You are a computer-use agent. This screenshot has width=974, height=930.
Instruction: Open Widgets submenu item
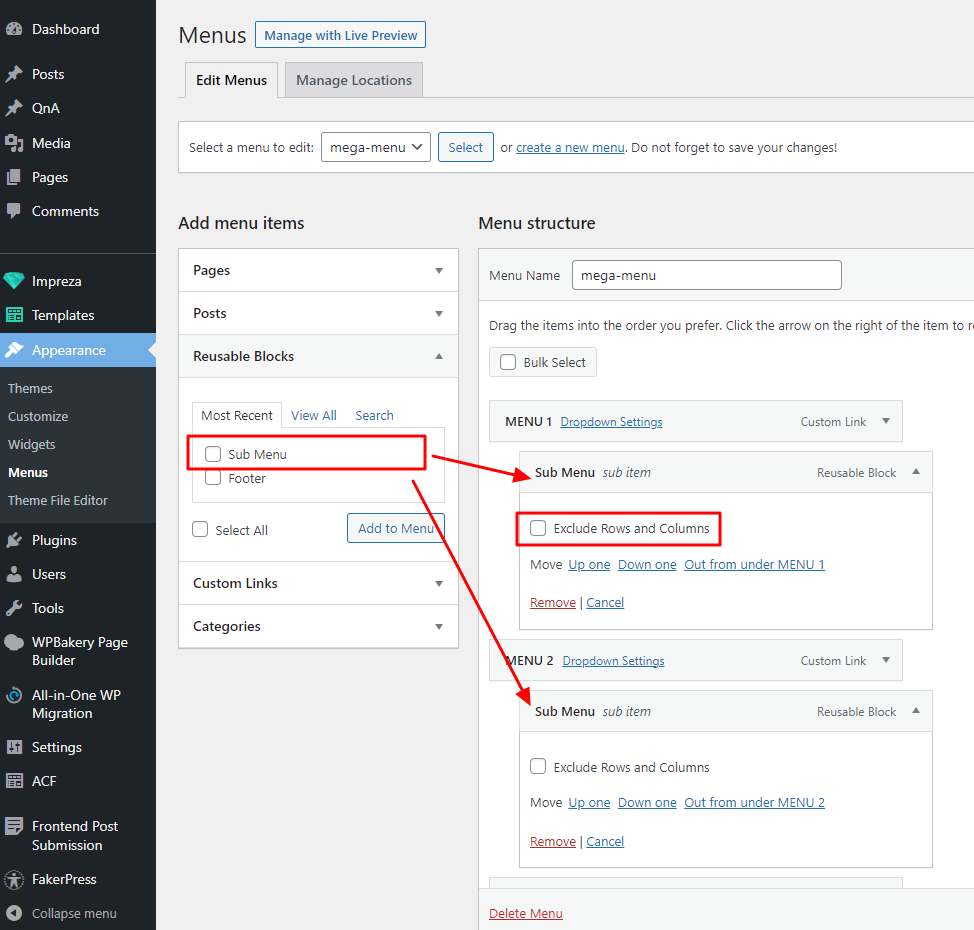(x=32, y=444)
